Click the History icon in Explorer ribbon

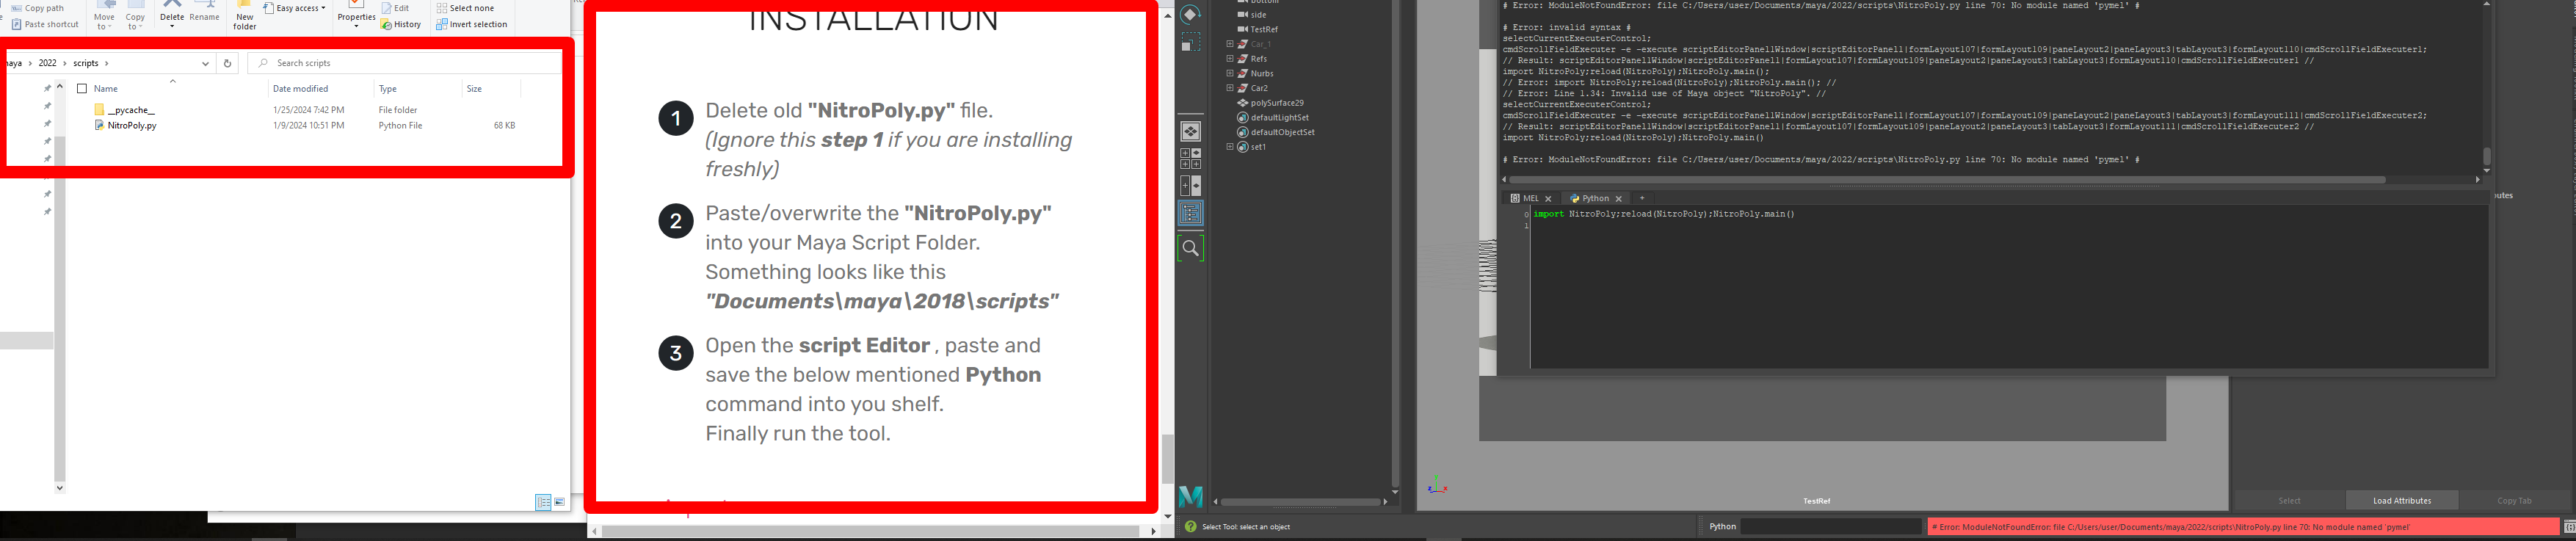(386, 24)
